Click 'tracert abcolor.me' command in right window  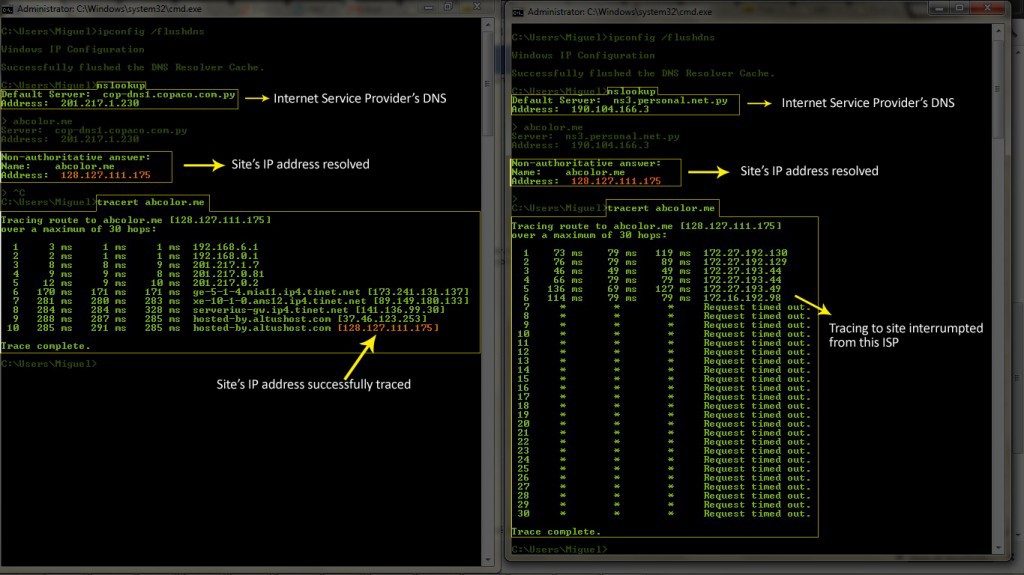pyautogui.click(x=662, y=208)
